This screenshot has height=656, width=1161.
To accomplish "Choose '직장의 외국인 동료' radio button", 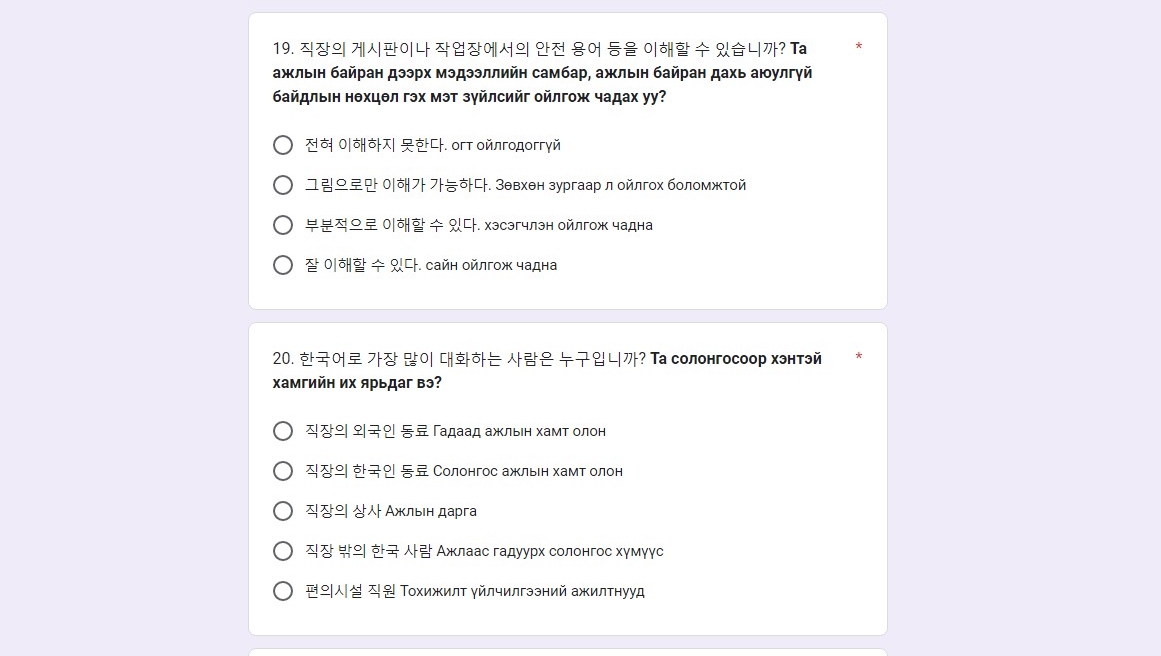I will pos(283,431).
